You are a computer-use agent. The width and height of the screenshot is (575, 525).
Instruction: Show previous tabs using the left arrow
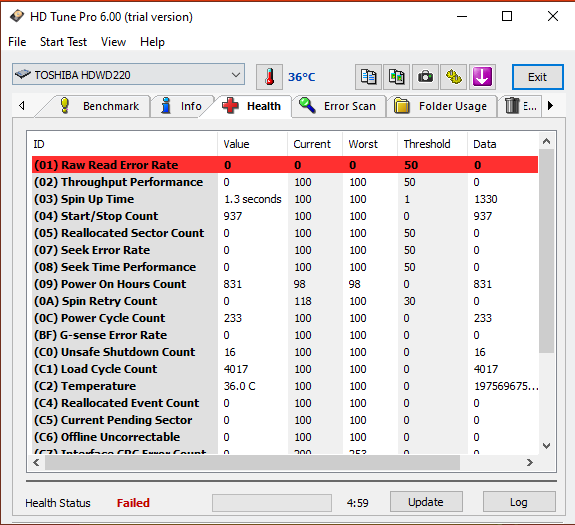click(22, 106)
